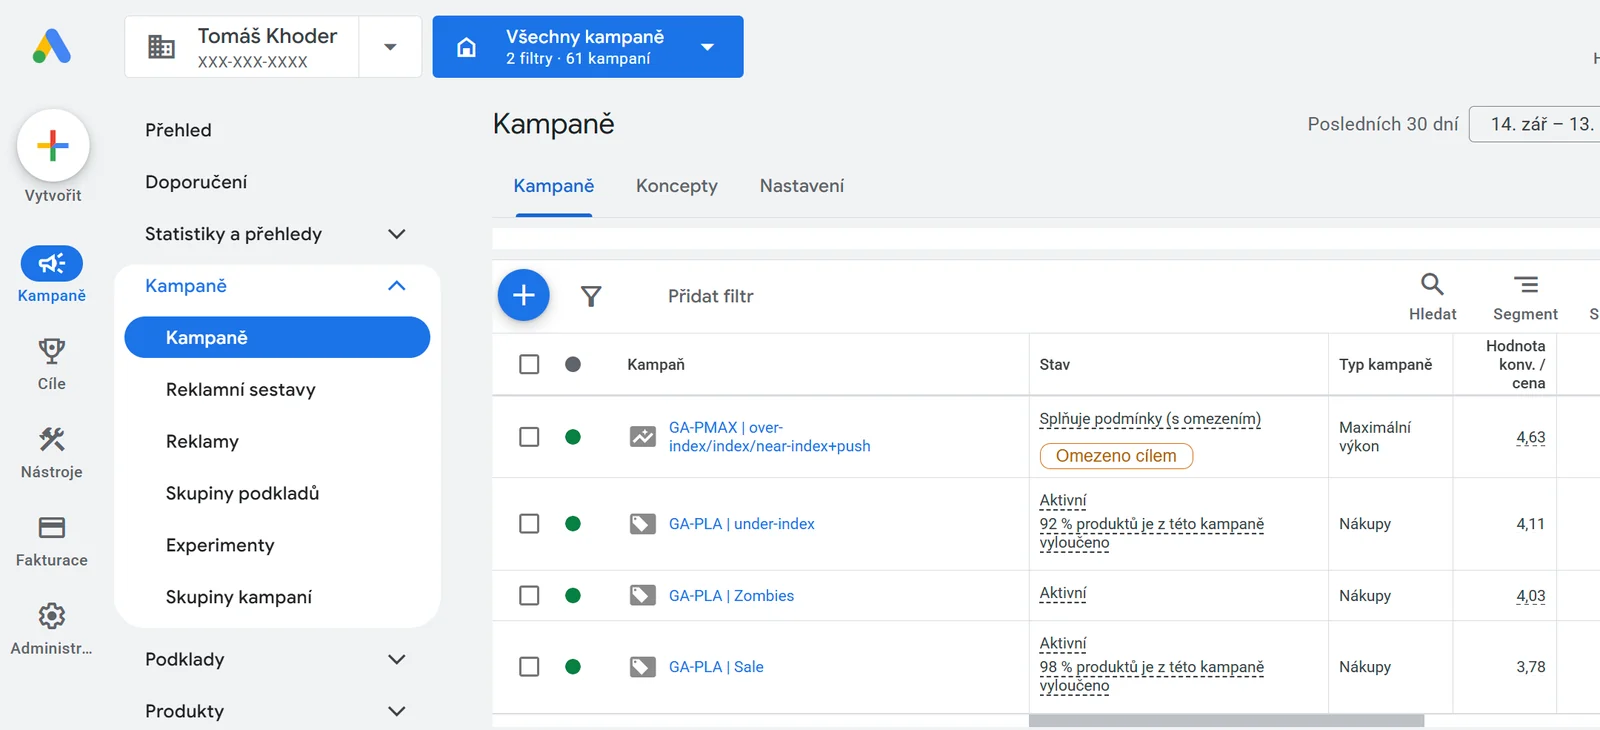Open the Administrace gear icon
Viewport: 1600px width, 730px height.
(x=52, y=615)
